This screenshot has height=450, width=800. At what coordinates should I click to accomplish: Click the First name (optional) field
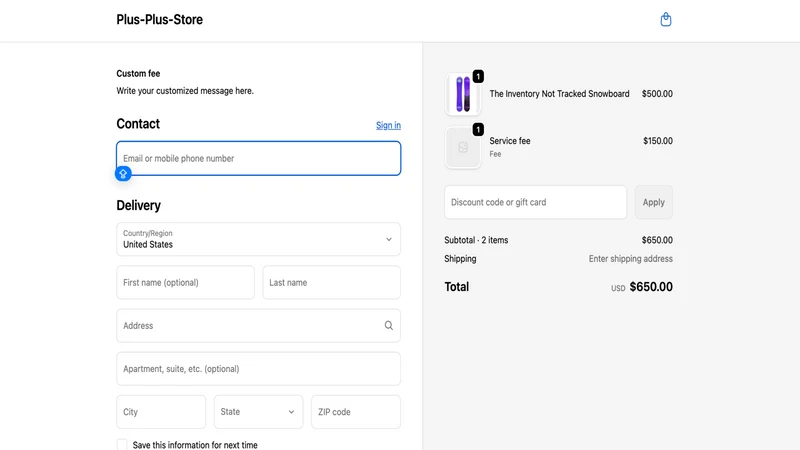(185, 282)
